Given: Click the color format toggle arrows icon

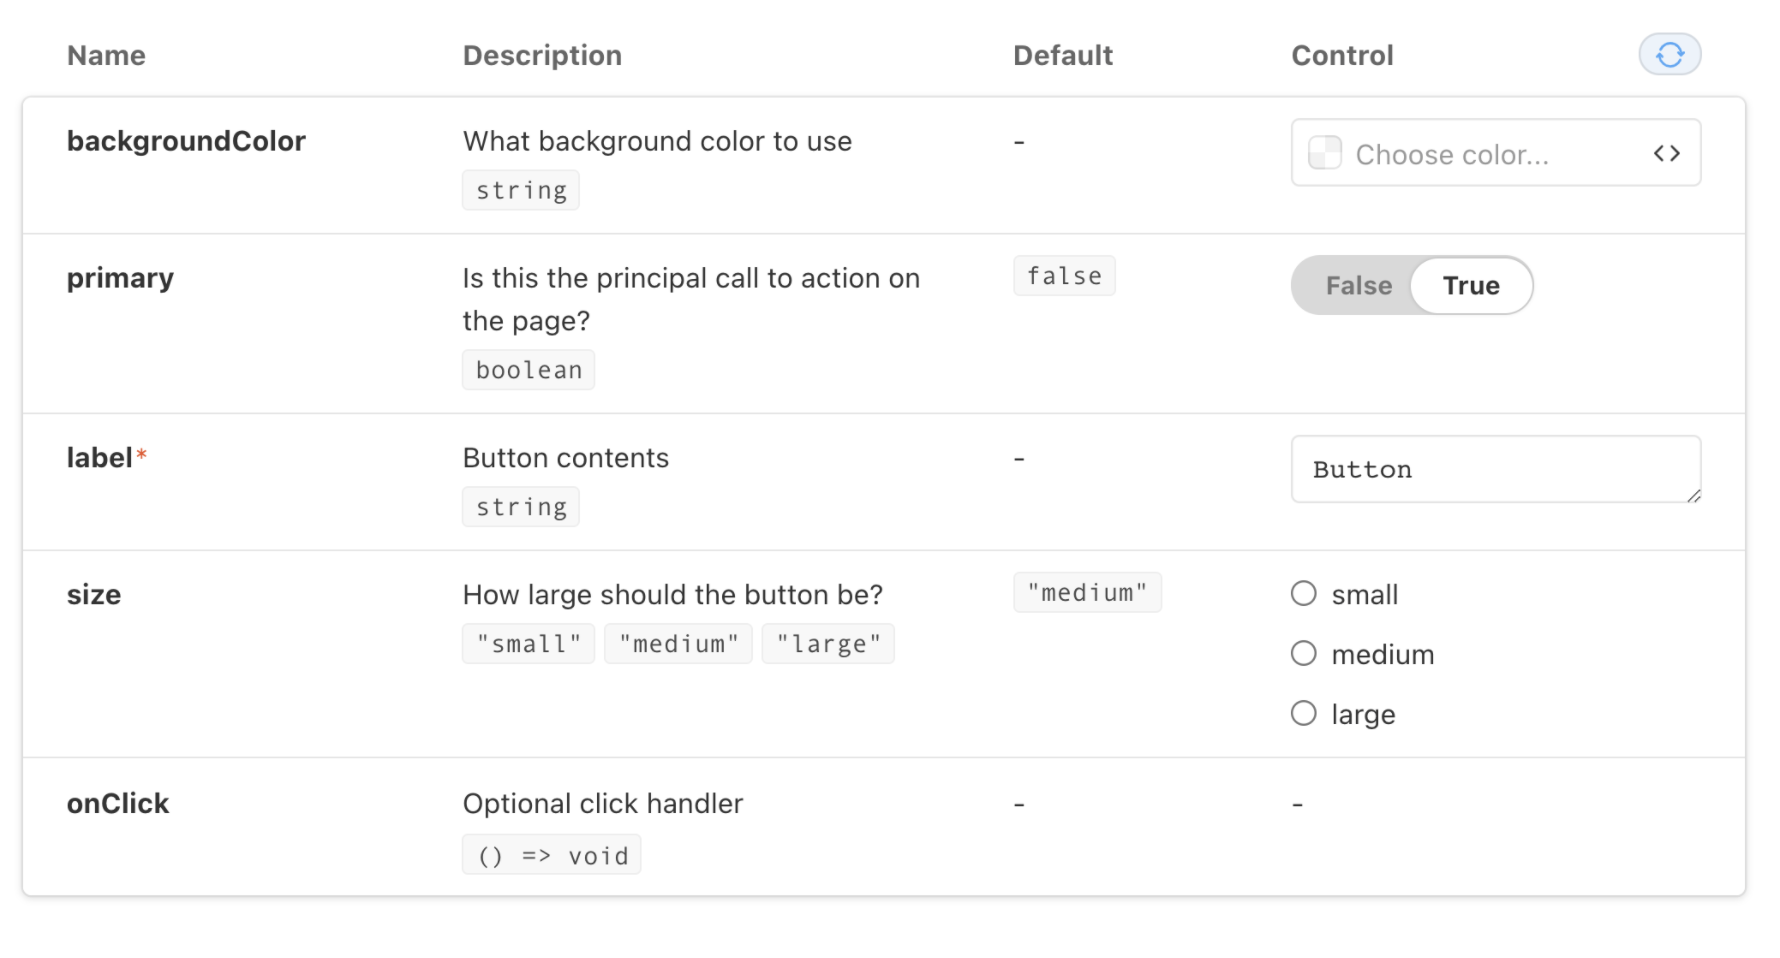Looking at the screenshot, I should tap(1666, 153).
